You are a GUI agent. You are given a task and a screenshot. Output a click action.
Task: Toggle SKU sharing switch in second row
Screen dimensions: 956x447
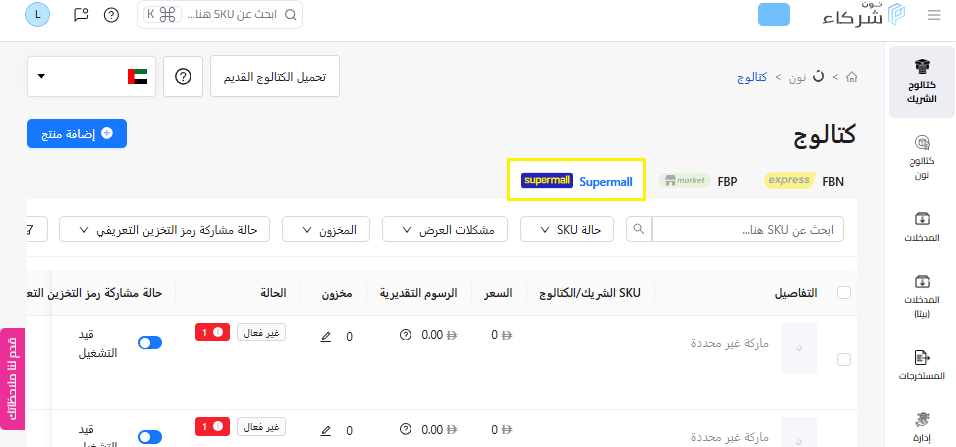coord(150,437)
